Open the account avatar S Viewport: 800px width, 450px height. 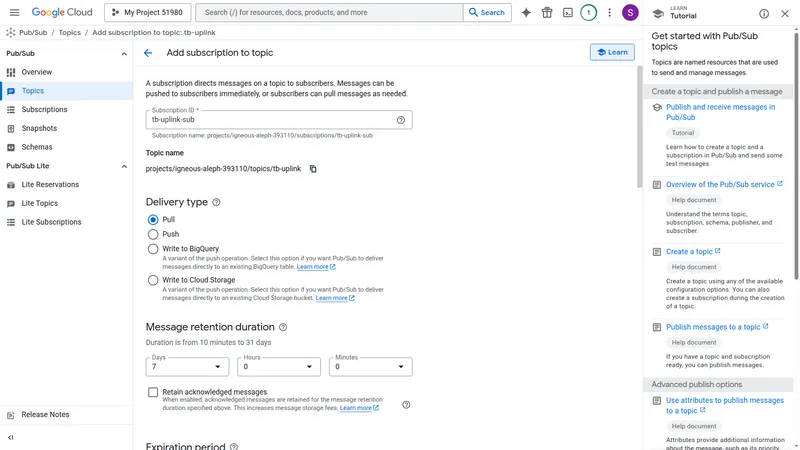[630, 13]
